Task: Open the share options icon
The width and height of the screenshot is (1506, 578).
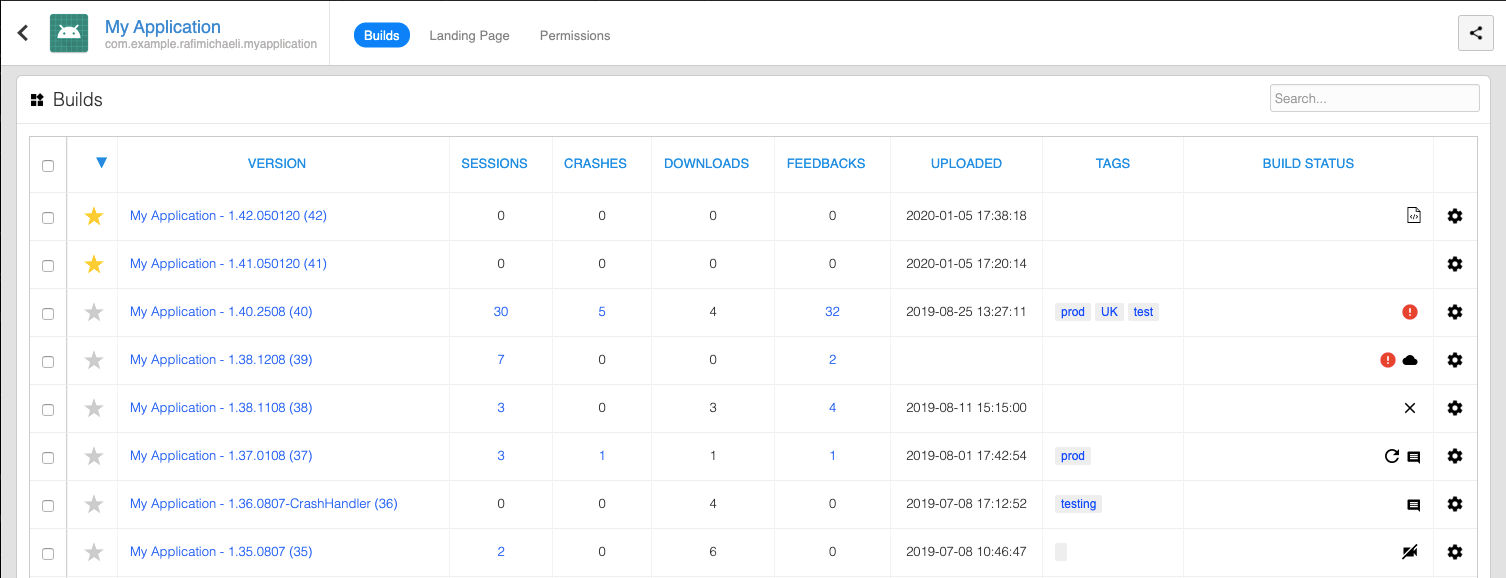Action: pyautogui.click(x=1475, y=33)
